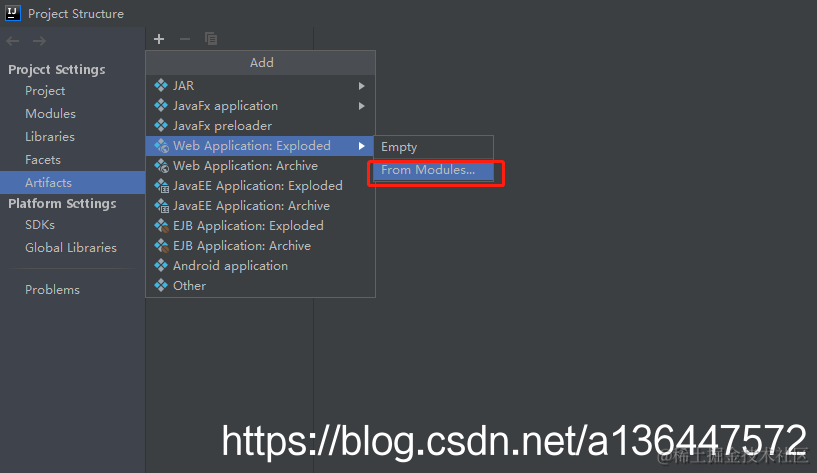Viewport: 817px width, 473px height.
Task: Choose Web Application: Archive entry
Action: pos(260,166)
